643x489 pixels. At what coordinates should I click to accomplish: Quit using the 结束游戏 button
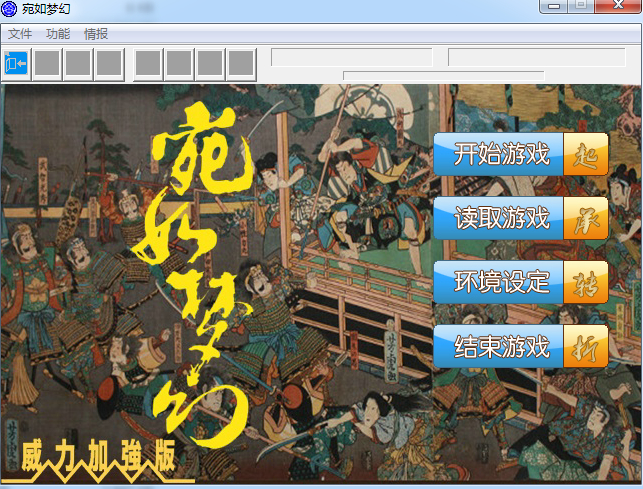point(521,346)
